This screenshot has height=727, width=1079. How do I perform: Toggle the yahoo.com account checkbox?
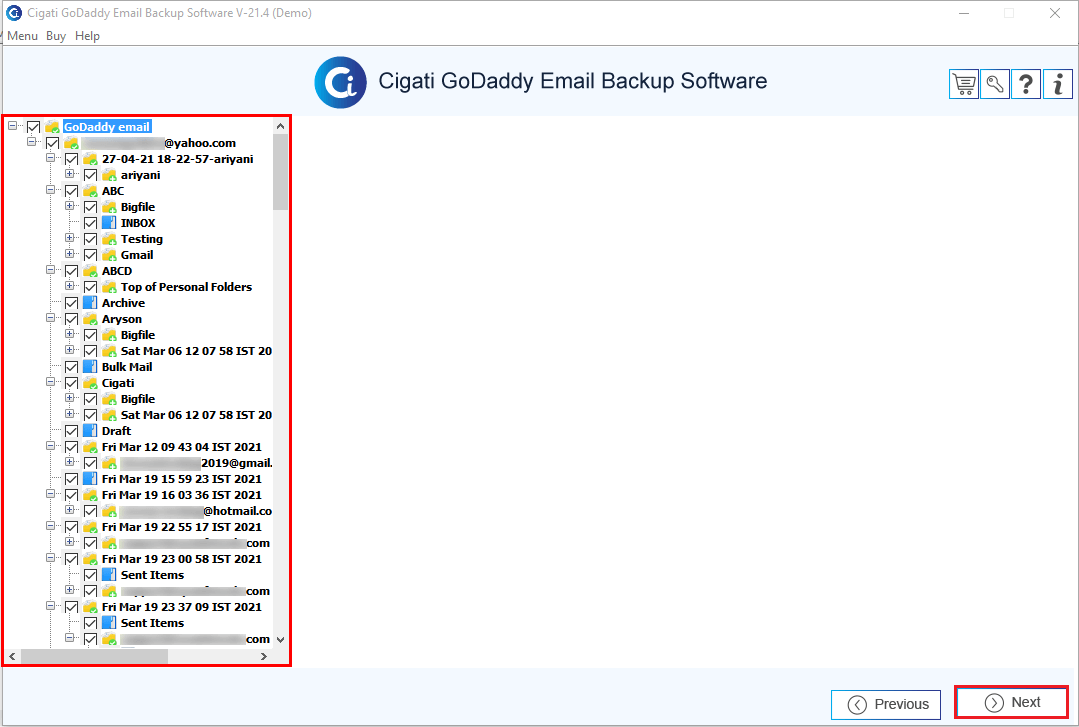pyautogui.click(x=52, y=143)
